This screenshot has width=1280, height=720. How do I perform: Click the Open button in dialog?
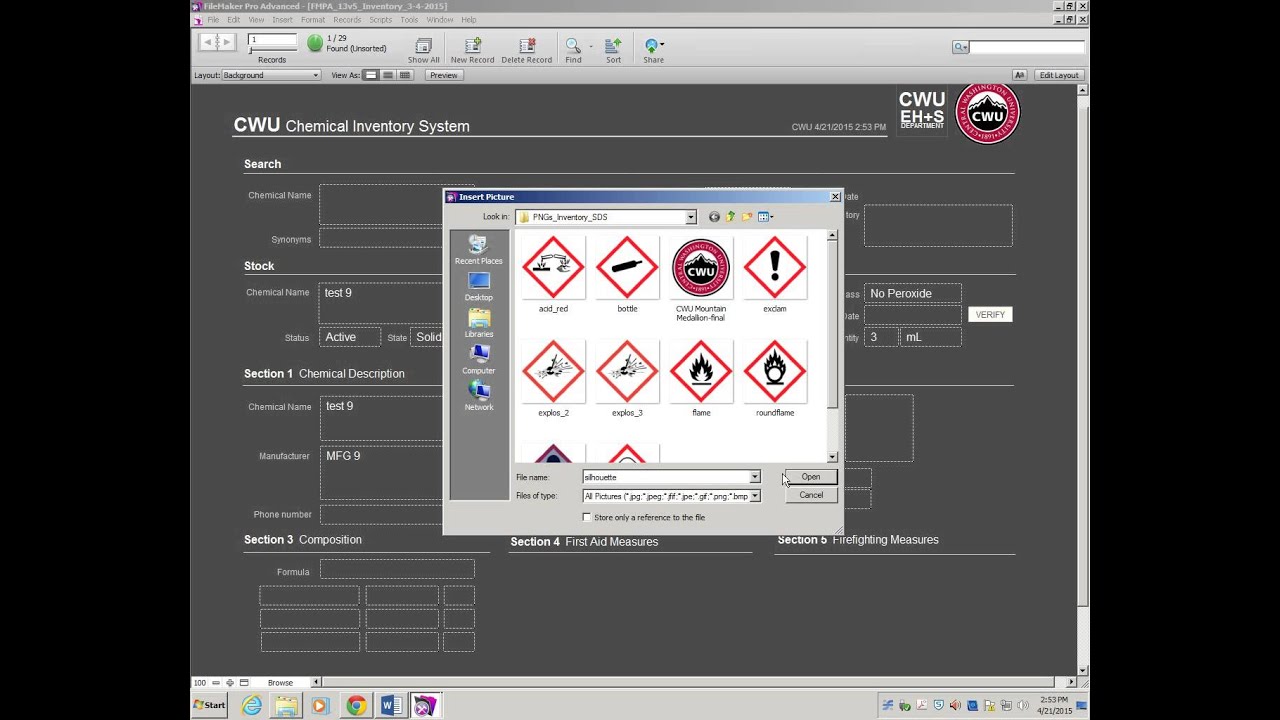tap(811, 477)
